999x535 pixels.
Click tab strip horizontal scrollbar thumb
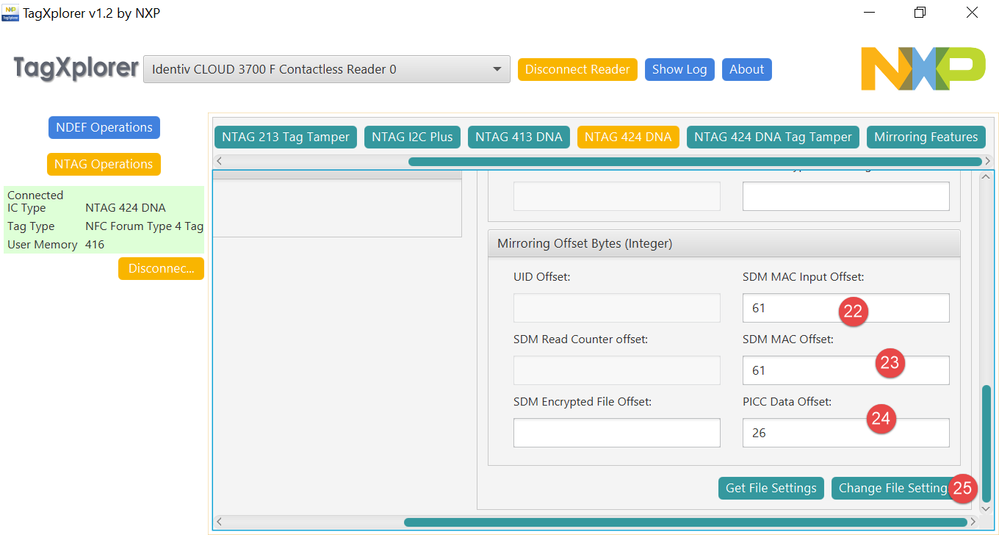(695, 161)
